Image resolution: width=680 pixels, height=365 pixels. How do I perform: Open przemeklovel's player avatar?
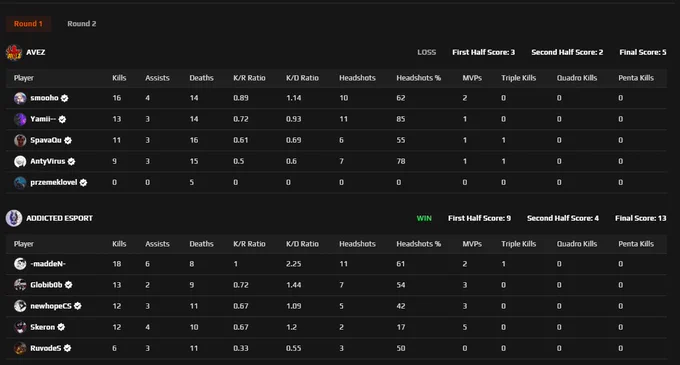pyautogui.click(x=20, y=183)
